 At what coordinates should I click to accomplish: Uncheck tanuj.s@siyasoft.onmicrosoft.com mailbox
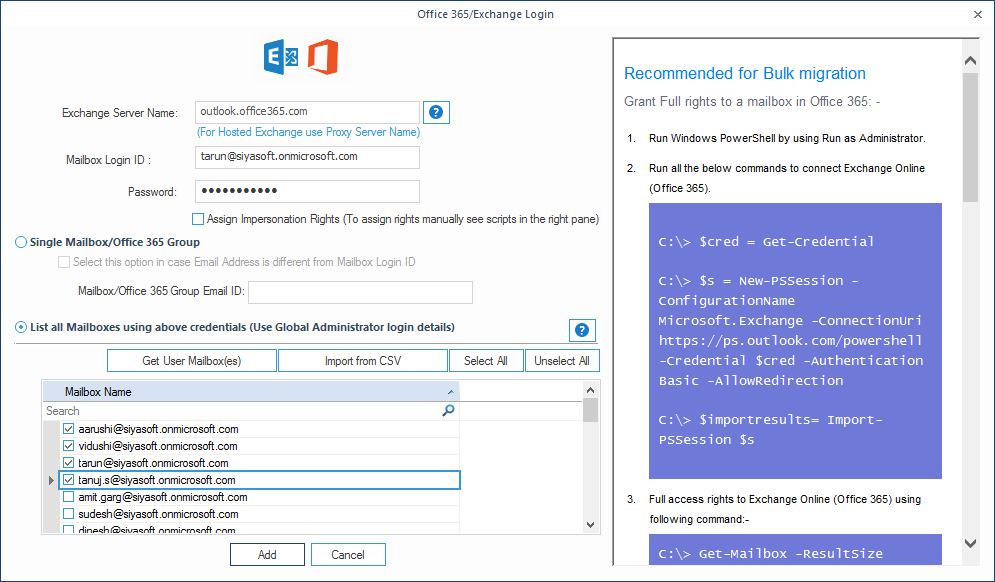(x=69, y=480)
